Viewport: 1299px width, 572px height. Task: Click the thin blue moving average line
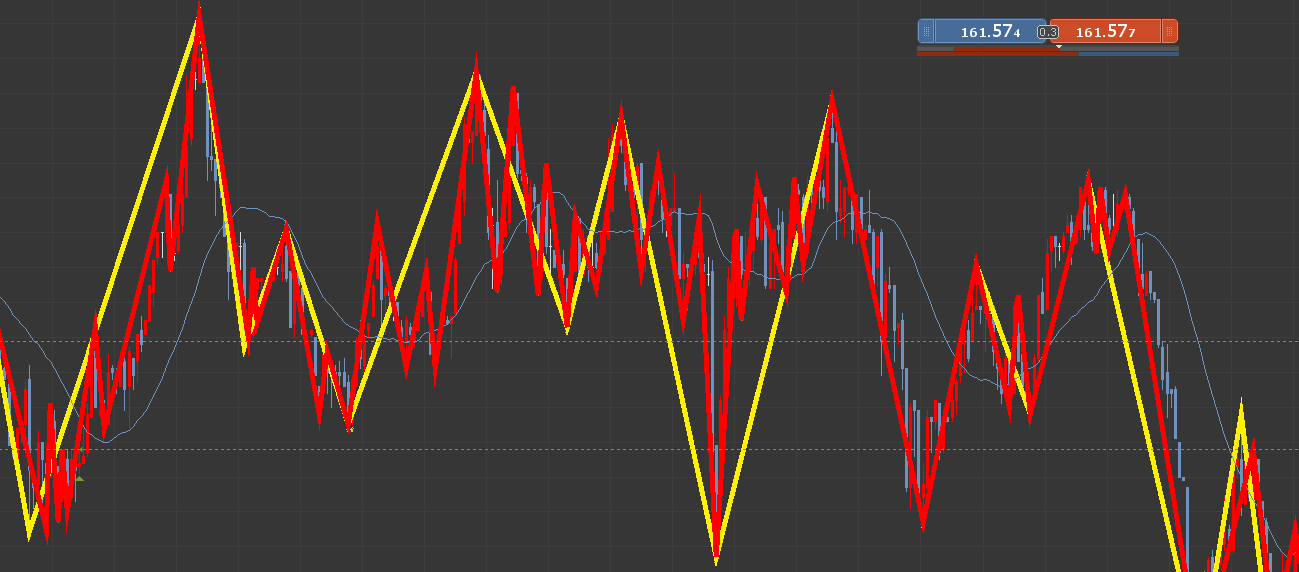(255, 210)
